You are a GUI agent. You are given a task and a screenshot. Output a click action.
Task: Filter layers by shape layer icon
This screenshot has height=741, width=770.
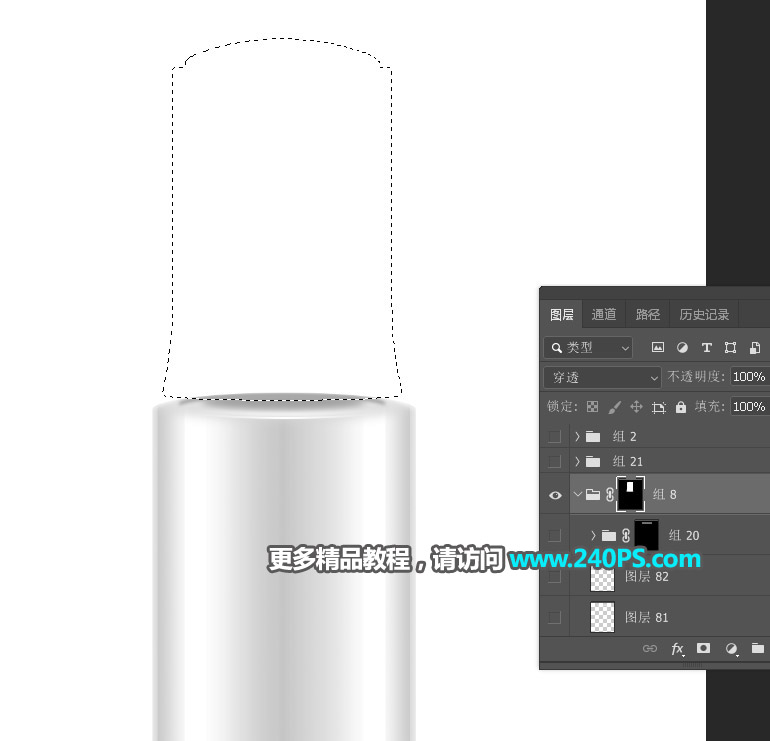(x=730, y=348)
